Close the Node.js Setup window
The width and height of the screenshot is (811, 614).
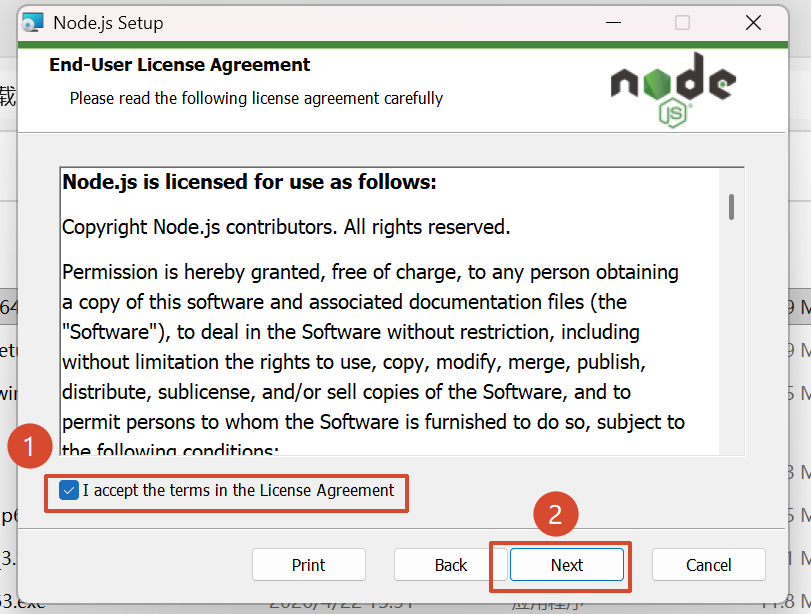(753, 22)
